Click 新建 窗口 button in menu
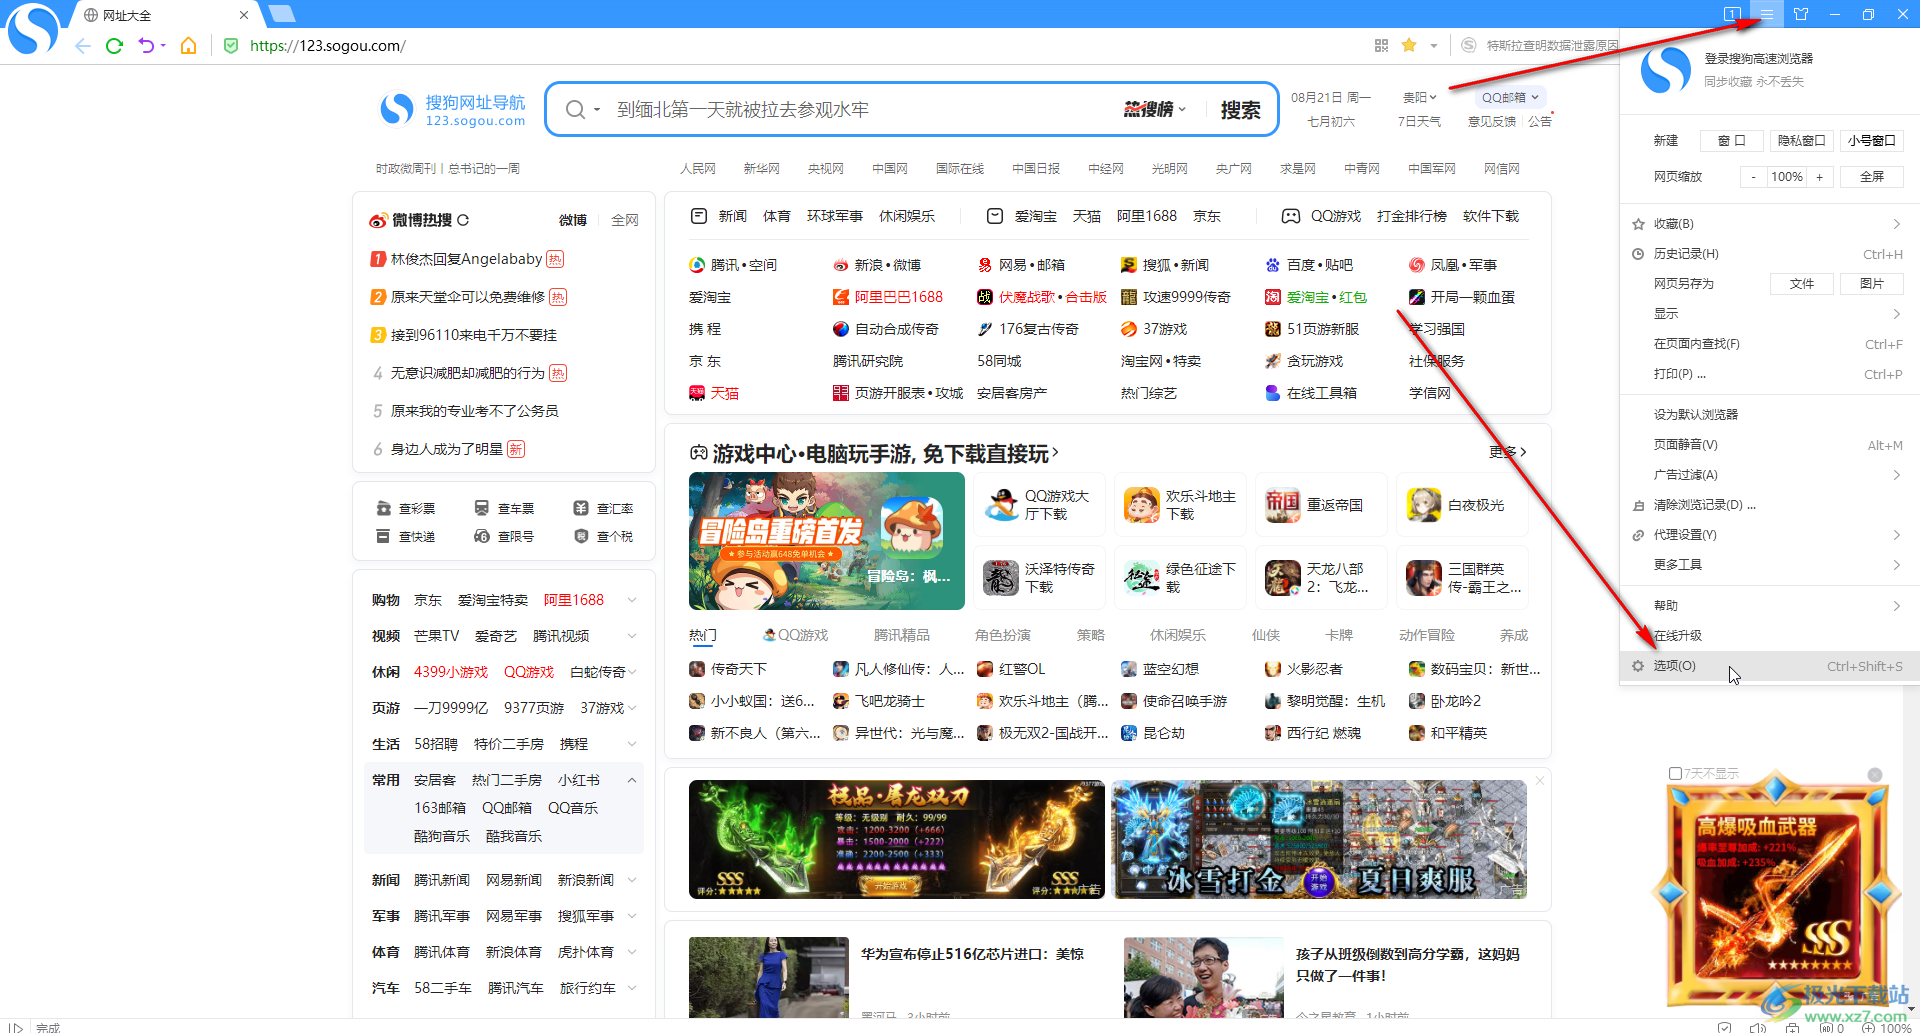This screenshot has height=1033, width=1920. pyautogui.click(x=1732, y=141)
